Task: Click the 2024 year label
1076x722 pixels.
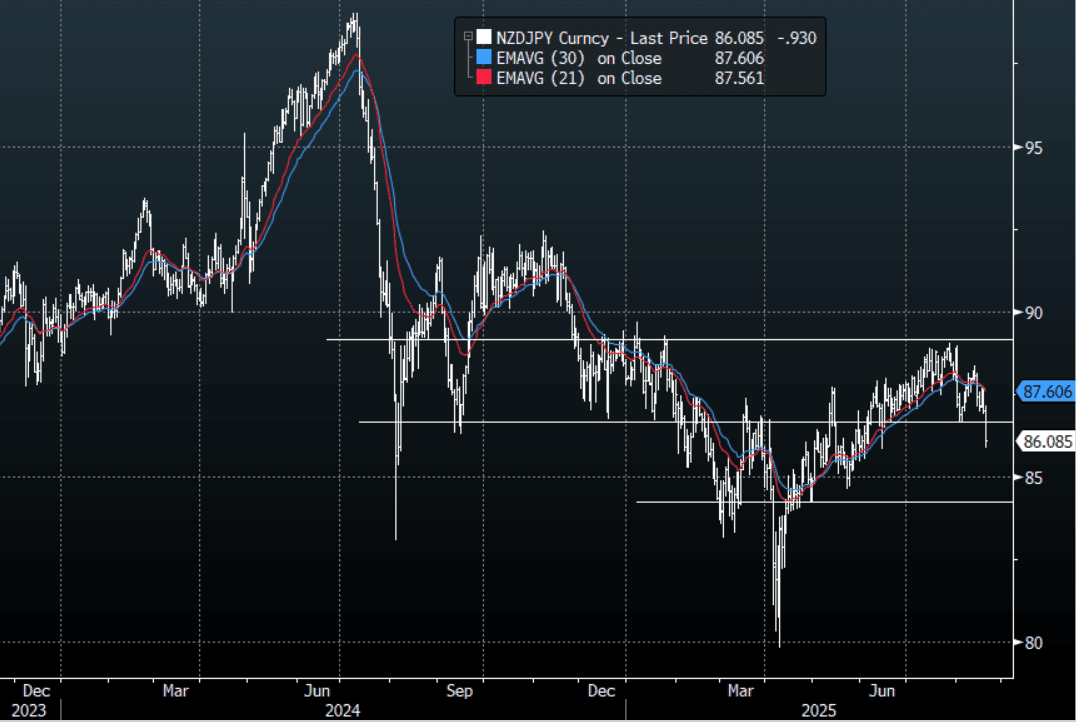Action: pyautogui.click(x=342, y=710)
